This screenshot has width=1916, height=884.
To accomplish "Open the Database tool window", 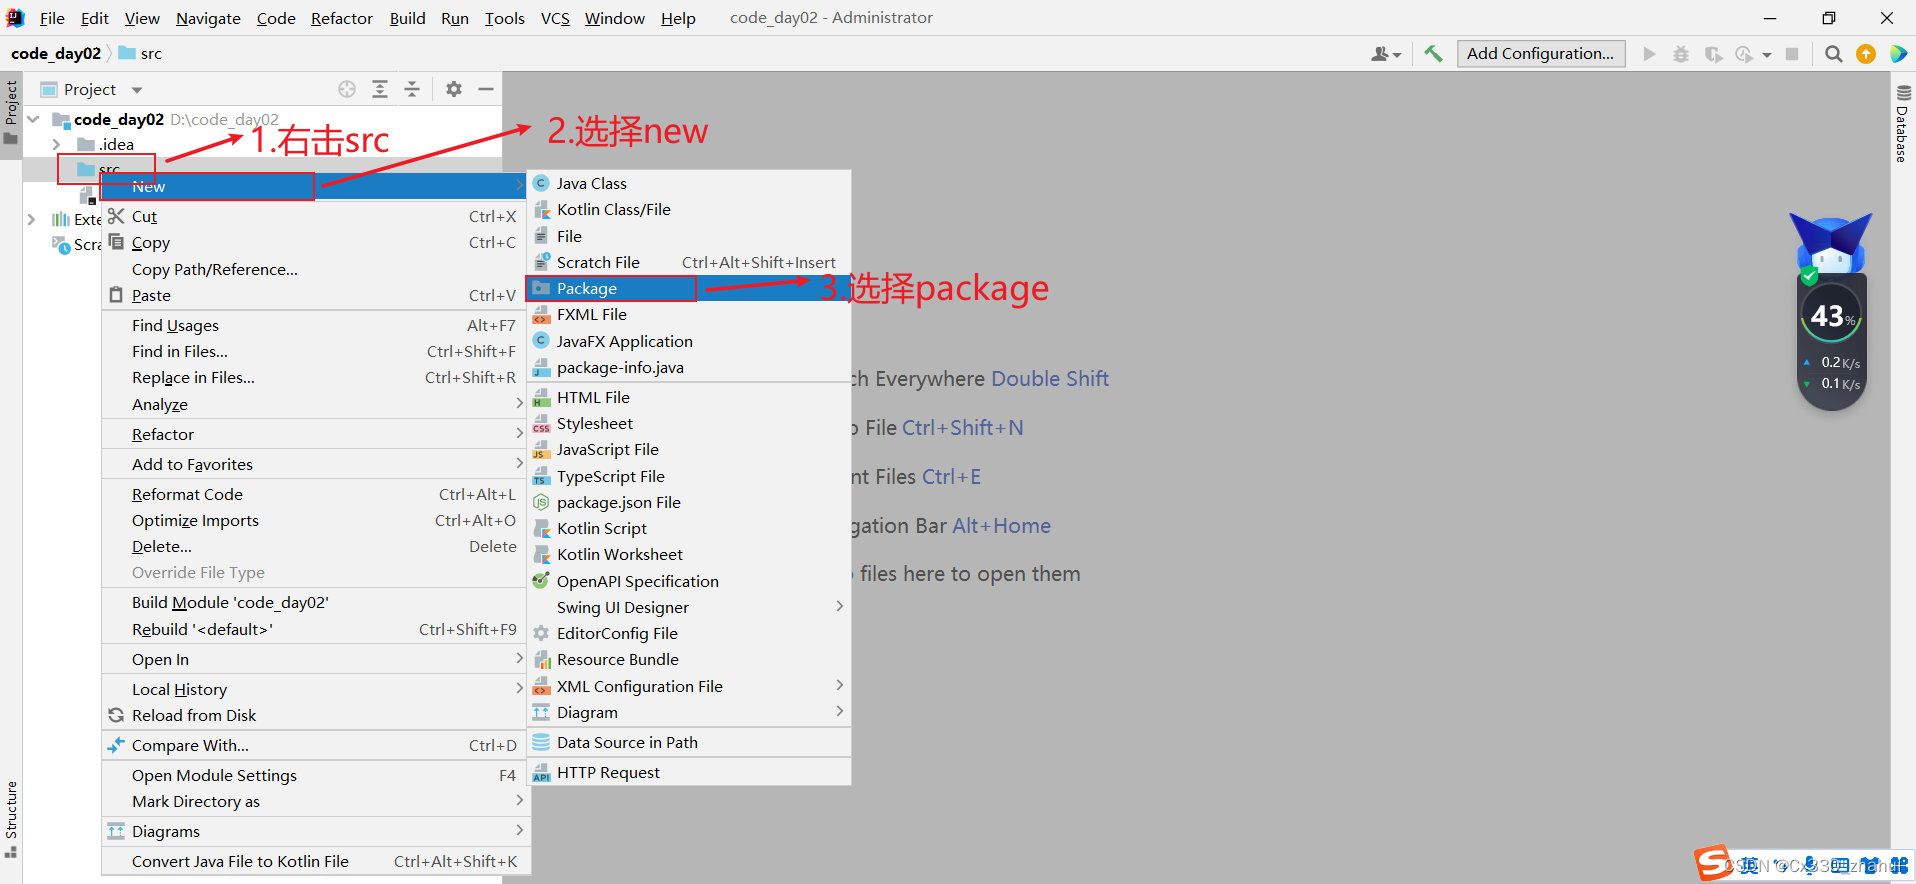I will tap(1902, 124).
